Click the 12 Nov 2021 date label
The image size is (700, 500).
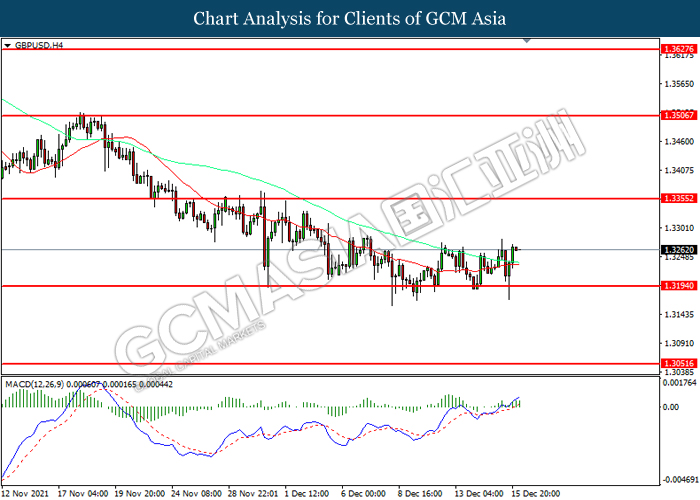coord(25,494)
